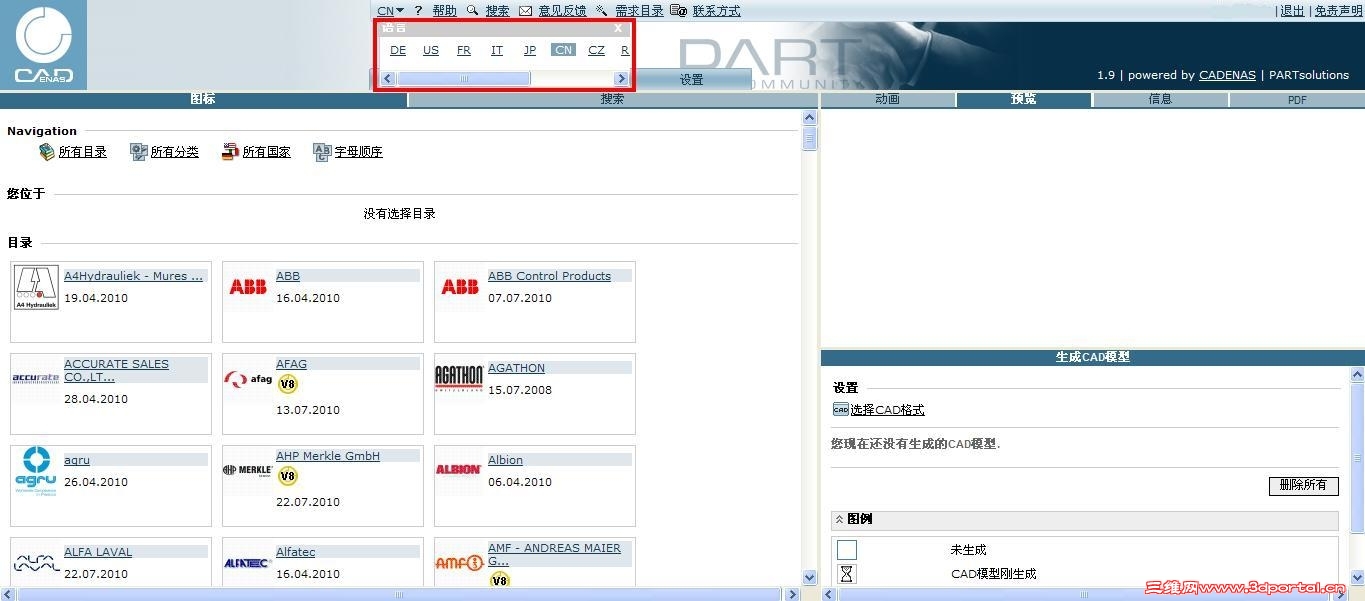Open the AMF - ANDREAS MAIER catalog
This screenshot has height=601, width=1365.
pos(554,554)
